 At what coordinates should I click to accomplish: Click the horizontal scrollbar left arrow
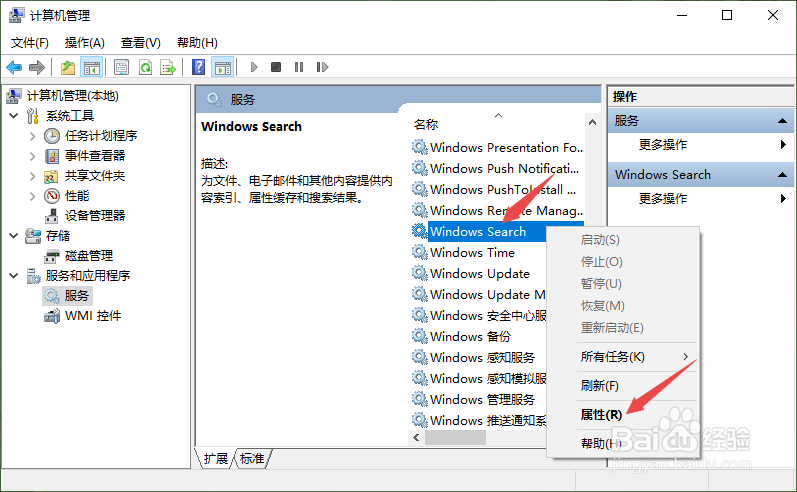point(416,438)
